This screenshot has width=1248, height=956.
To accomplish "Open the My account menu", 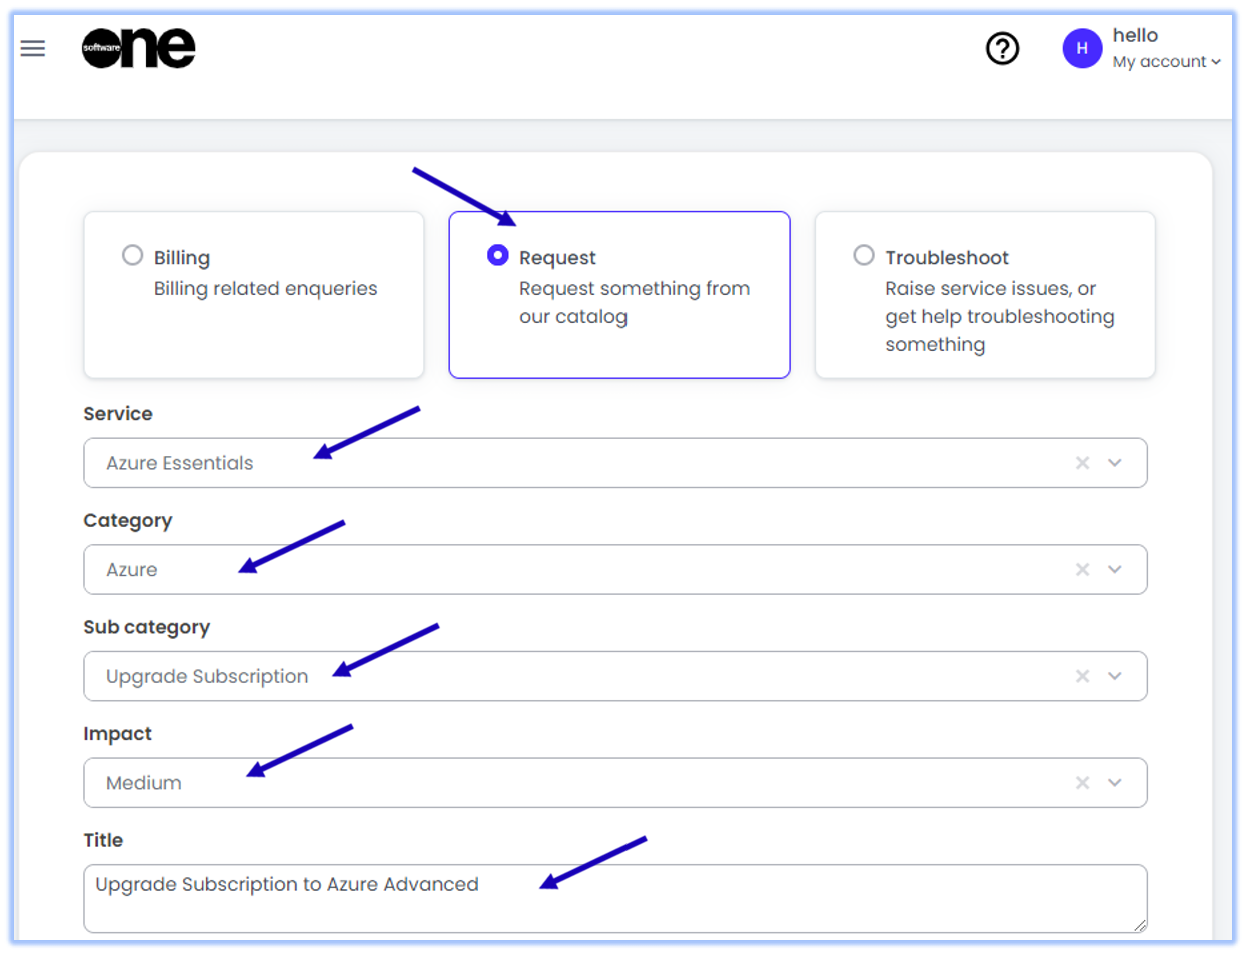I will [1166, 62].
